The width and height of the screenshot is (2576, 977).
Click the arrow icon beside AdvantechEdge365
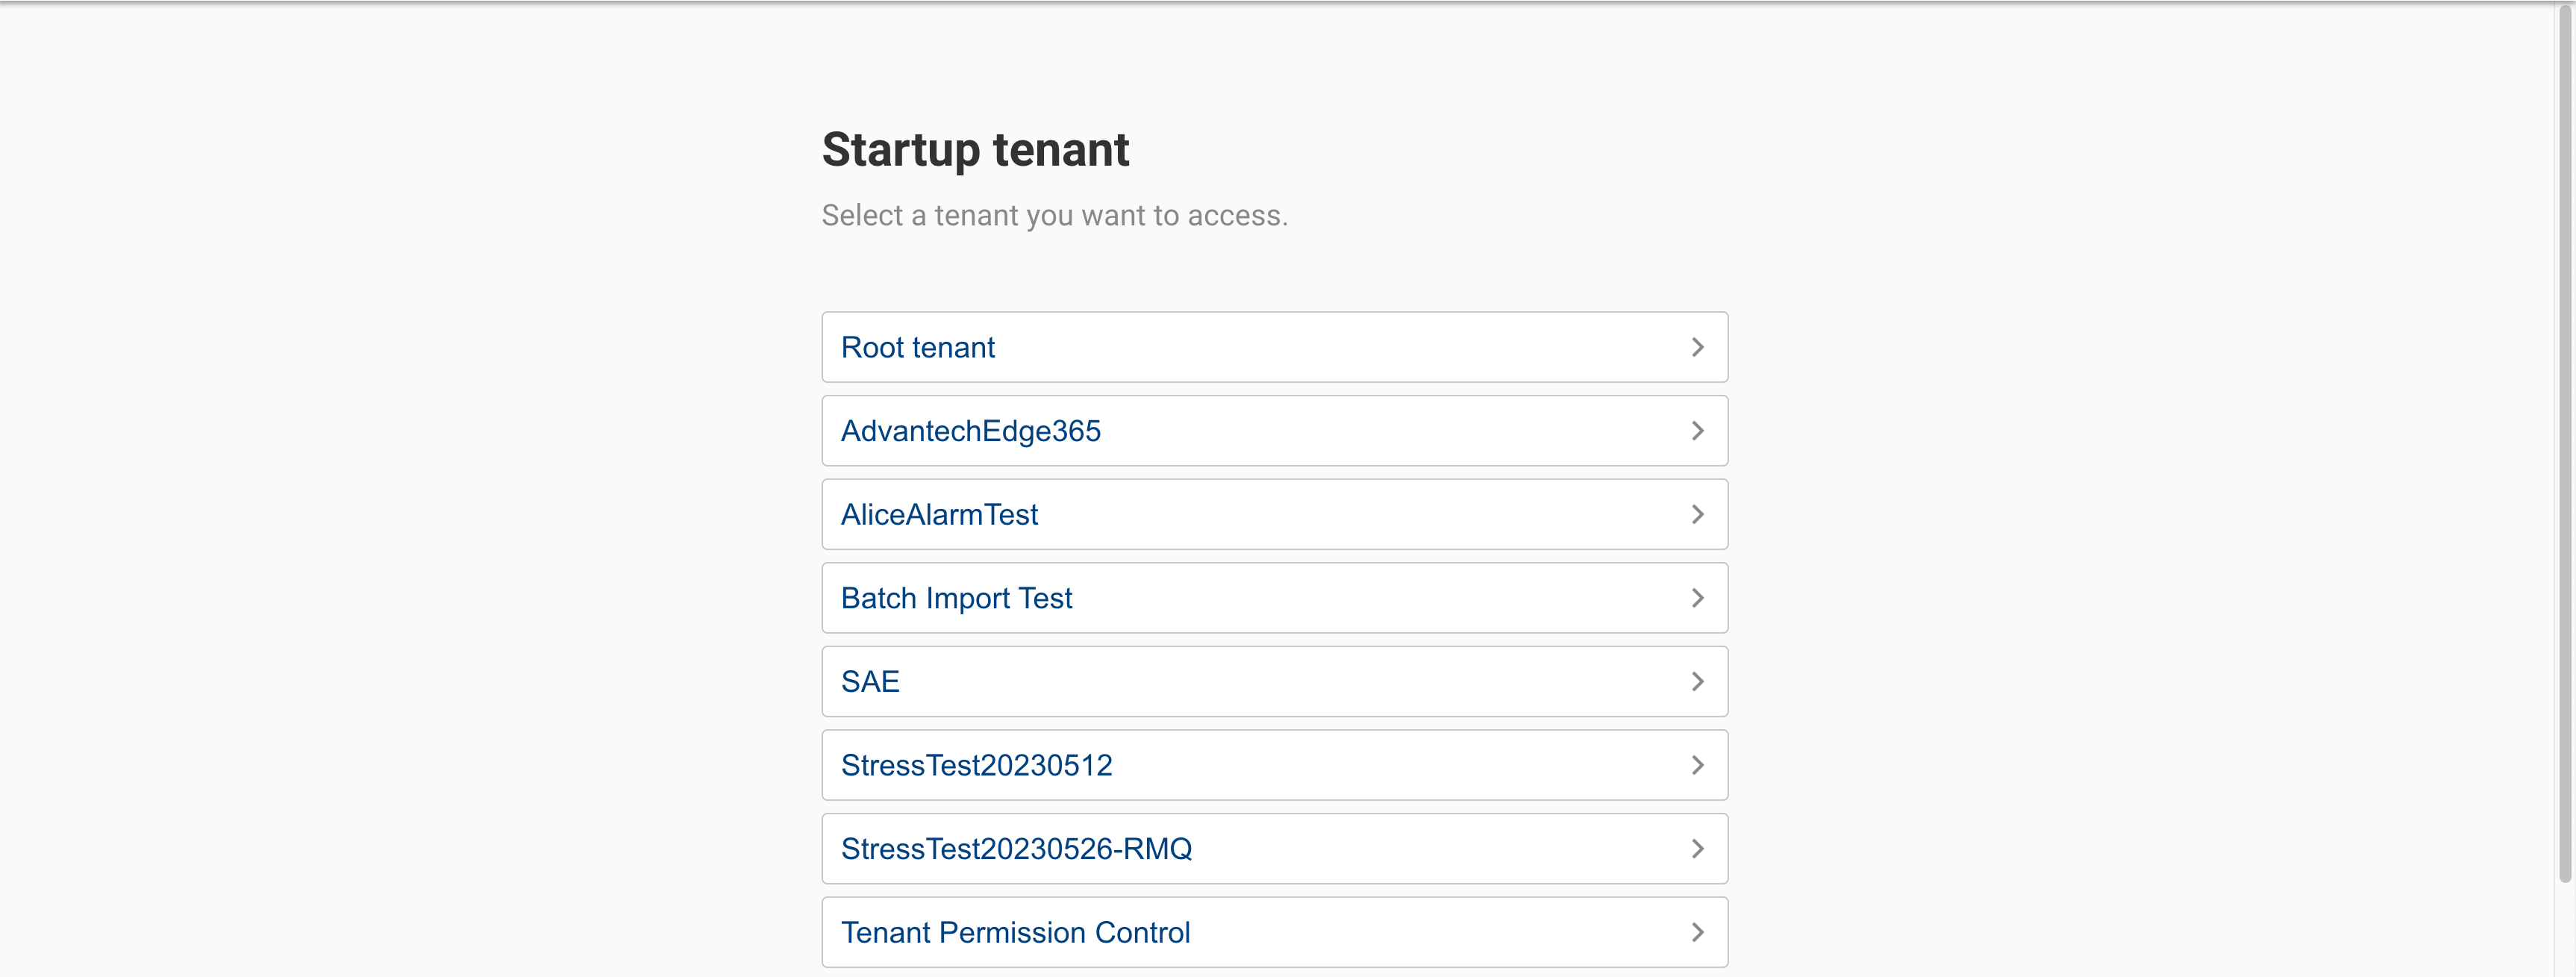pos(1697,431)
